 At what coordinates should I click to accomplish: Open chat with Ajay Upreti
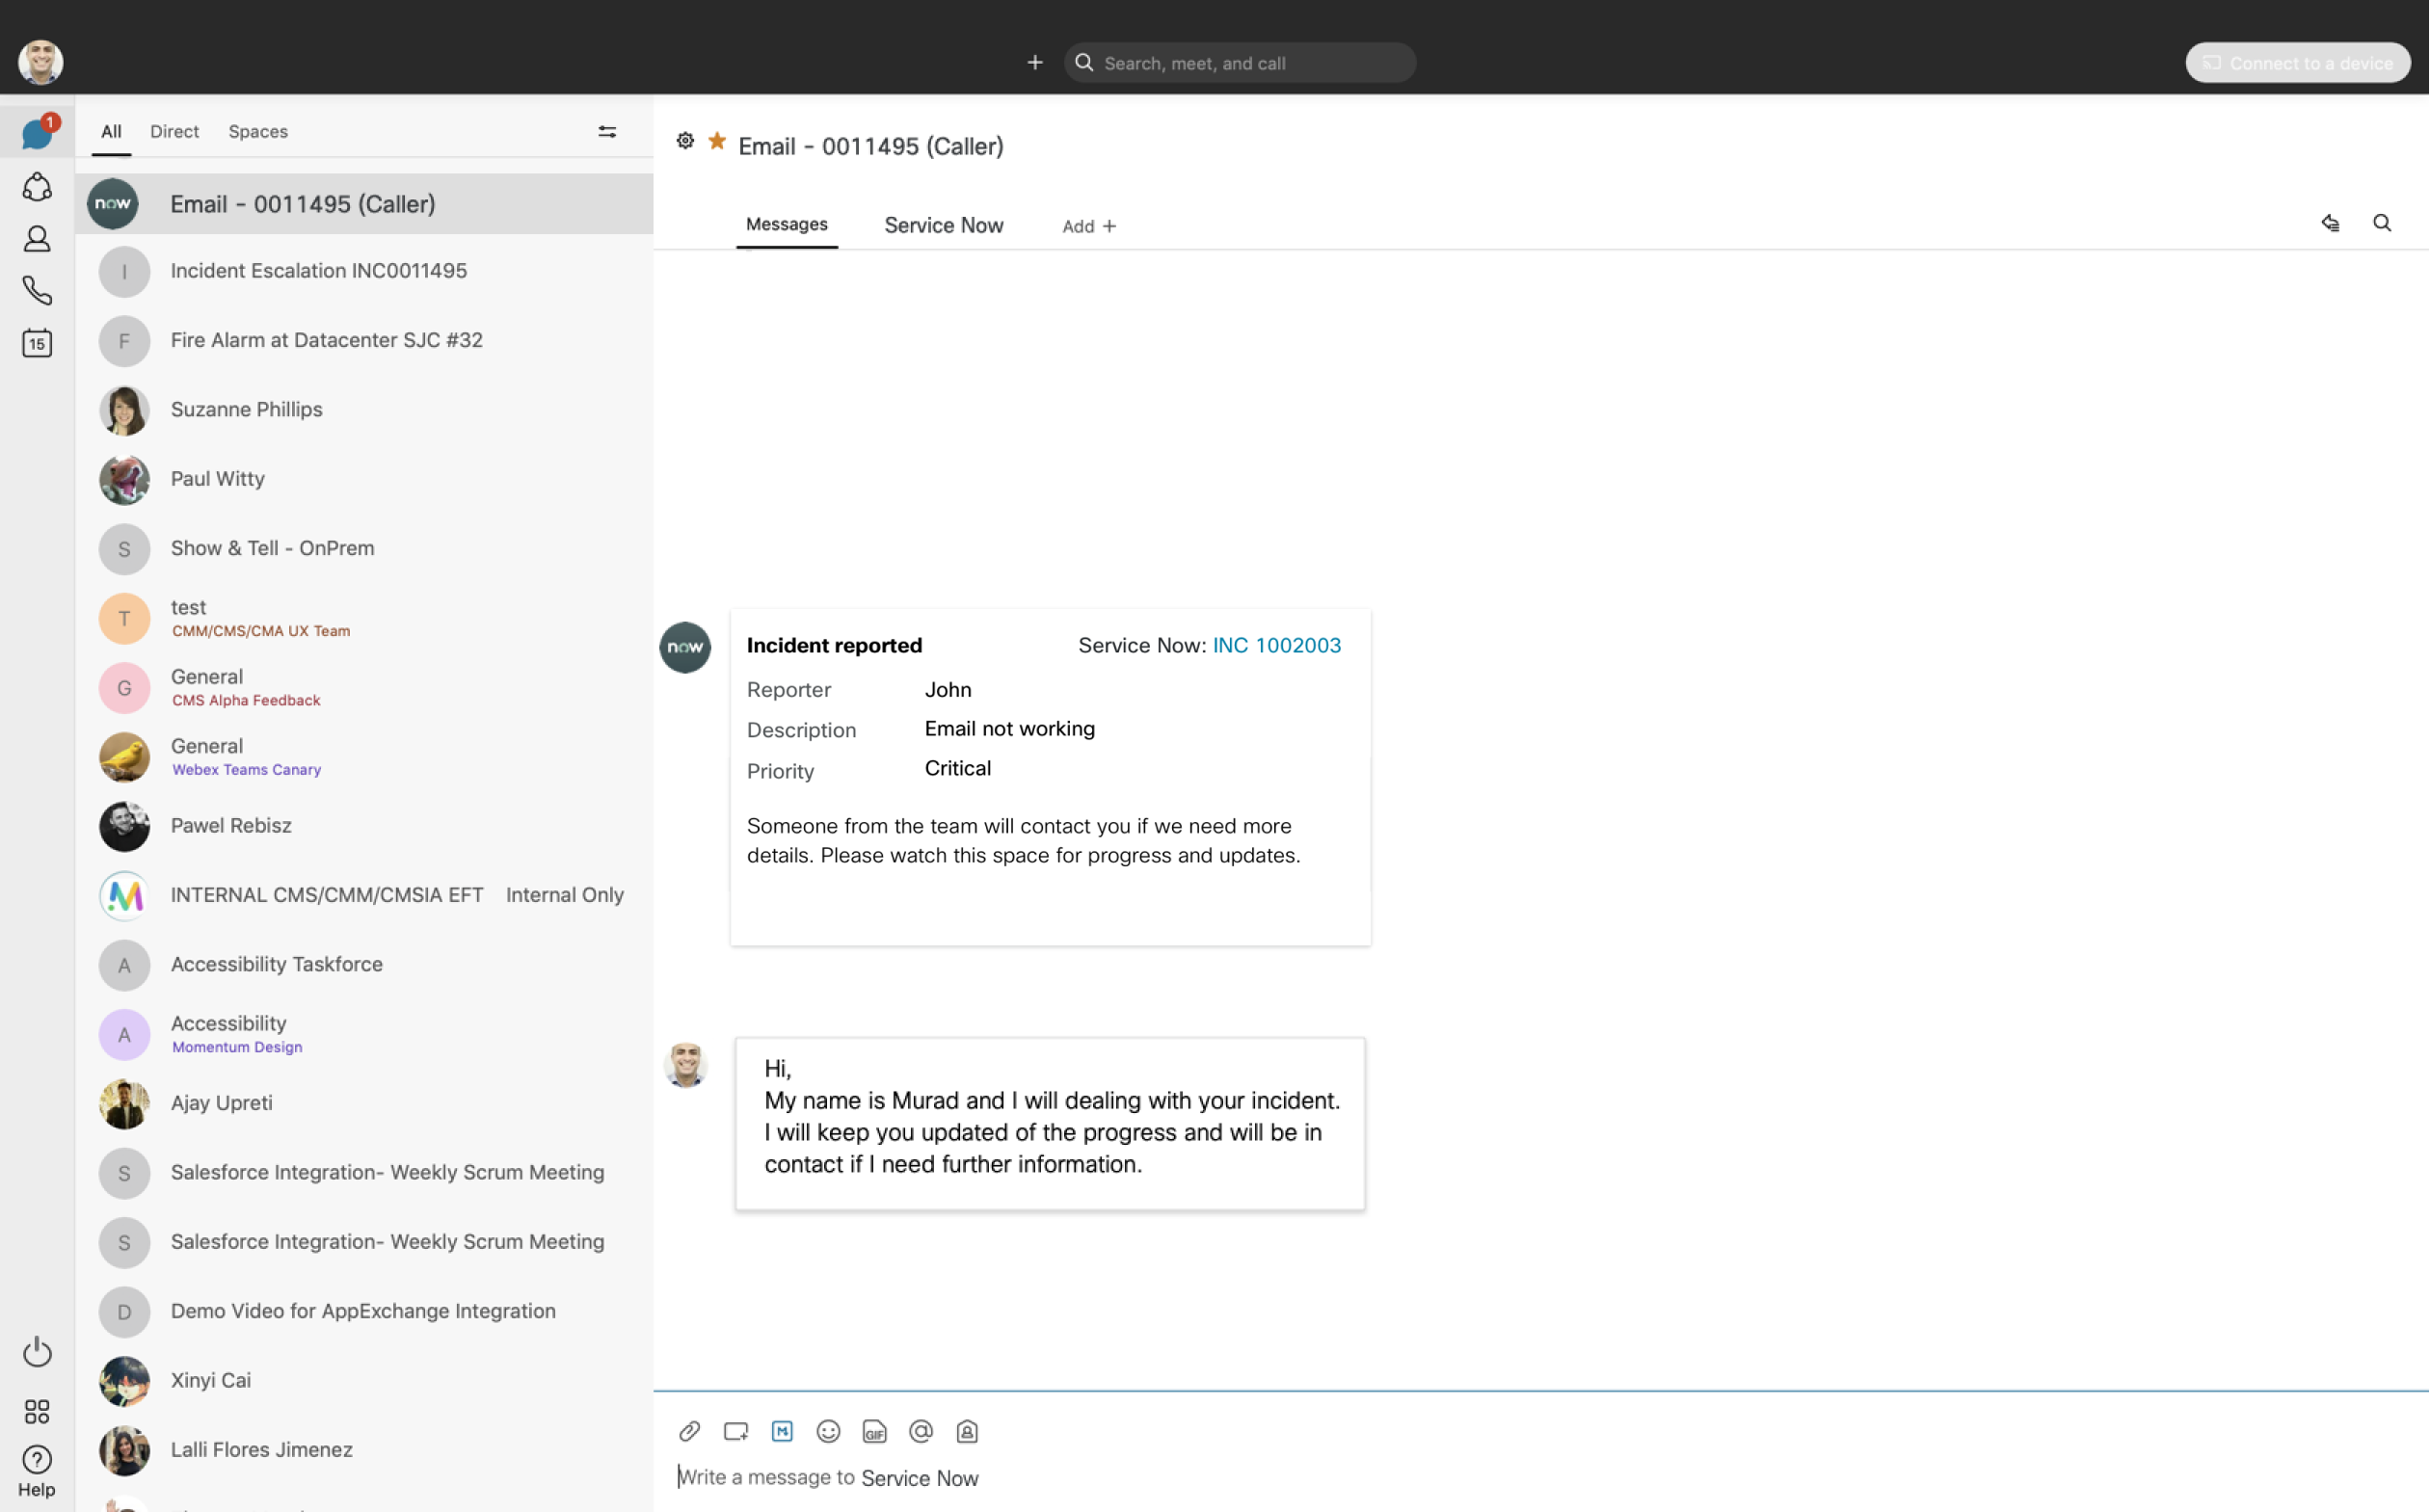(x=364, y=1104)
